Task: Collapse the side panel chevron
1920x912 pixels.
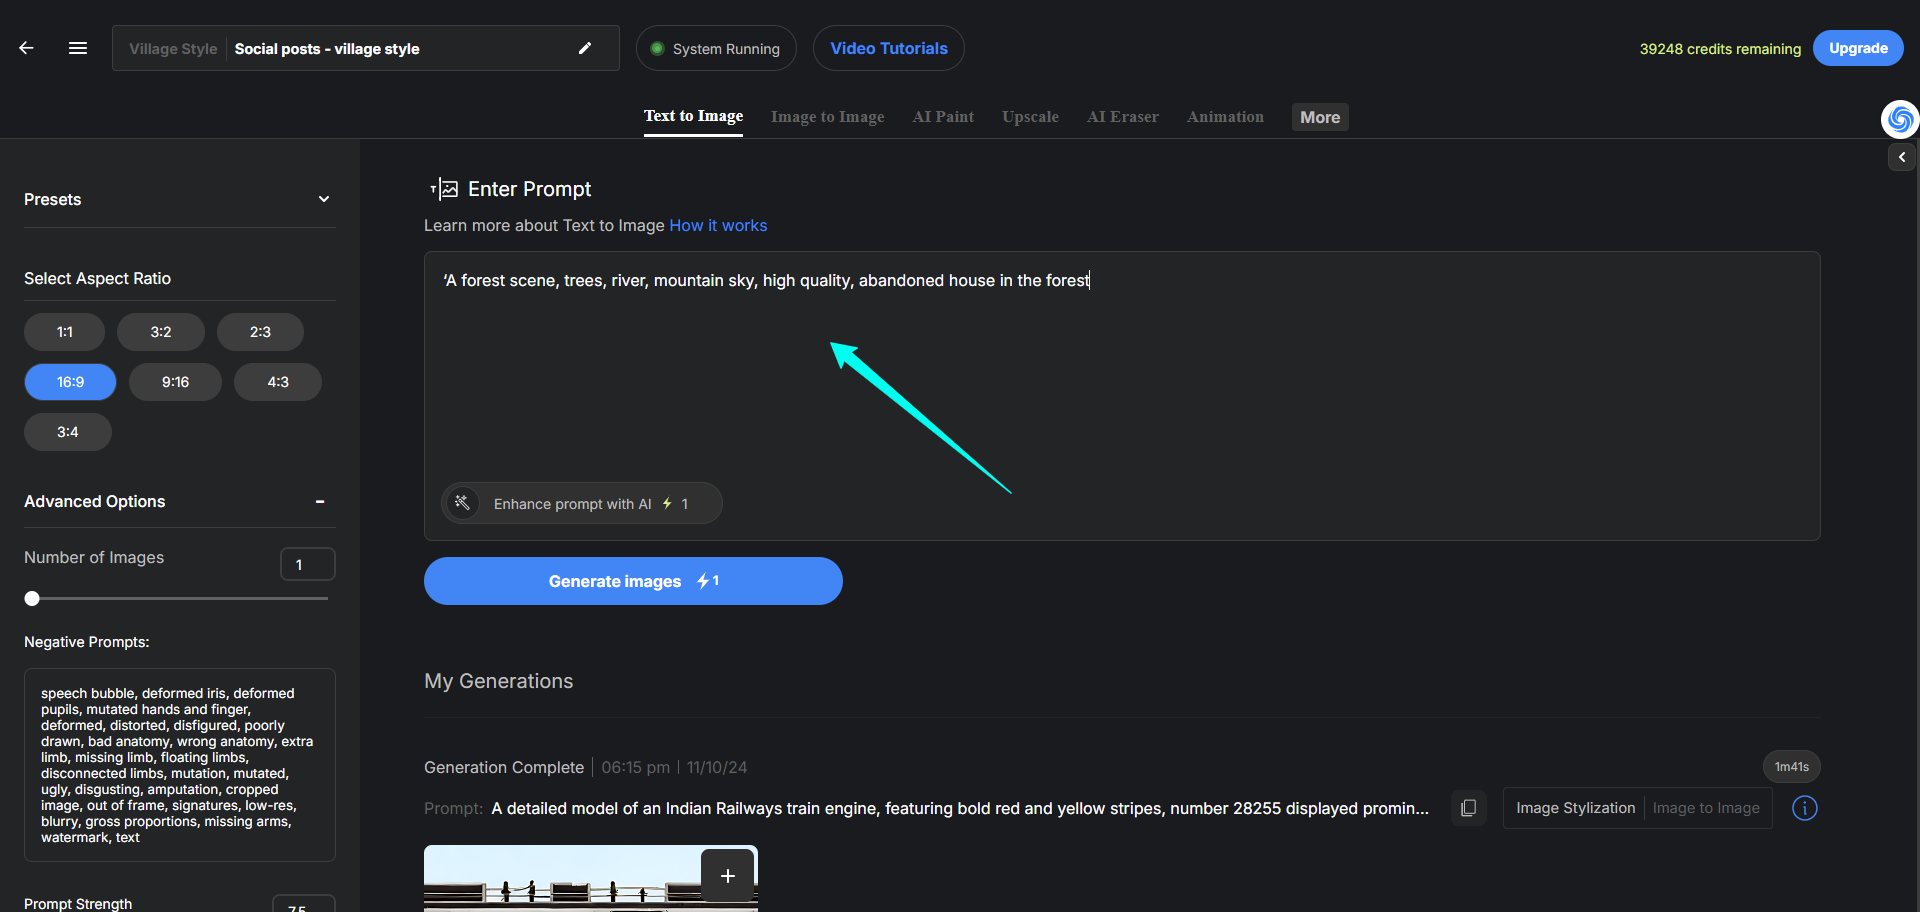Action: (x=1902, y=157)
